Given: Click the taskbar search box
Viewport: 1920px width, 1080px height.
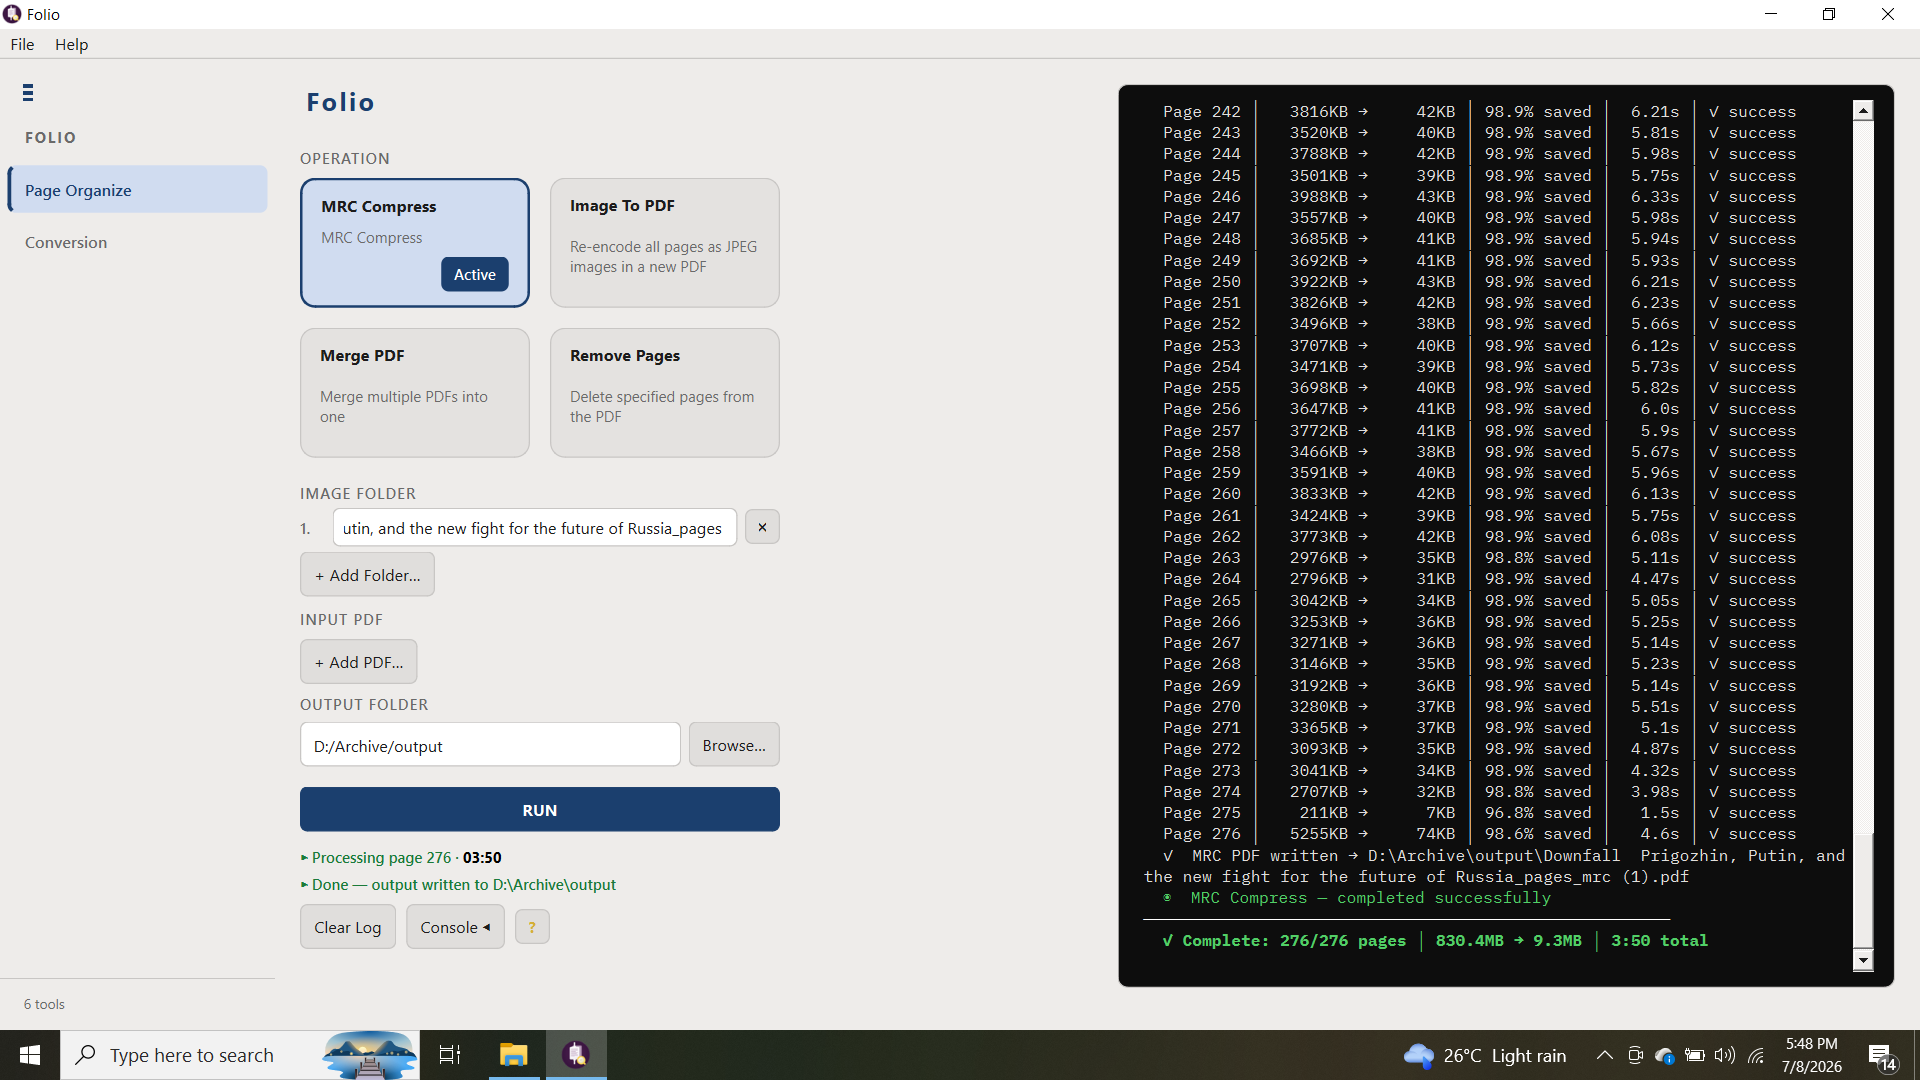Looking at the screenshot, I should point(240,1055).
